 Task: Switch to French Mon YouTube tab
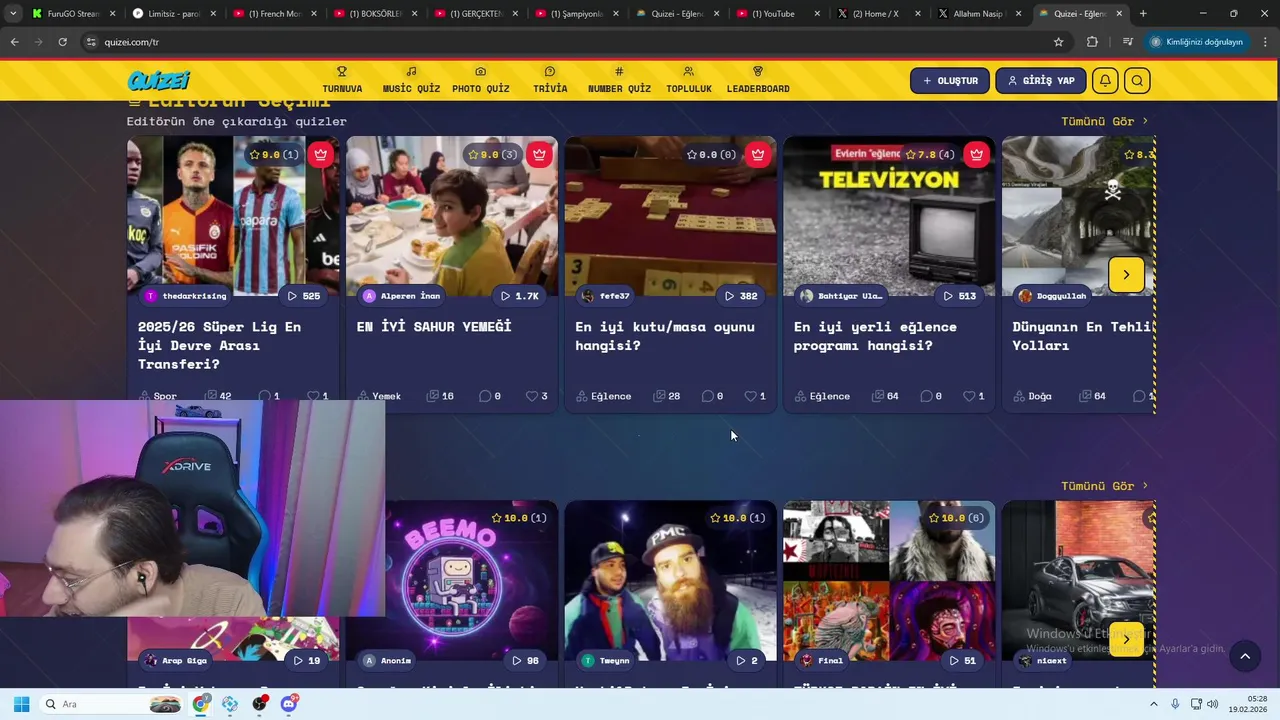click(274, 14)
